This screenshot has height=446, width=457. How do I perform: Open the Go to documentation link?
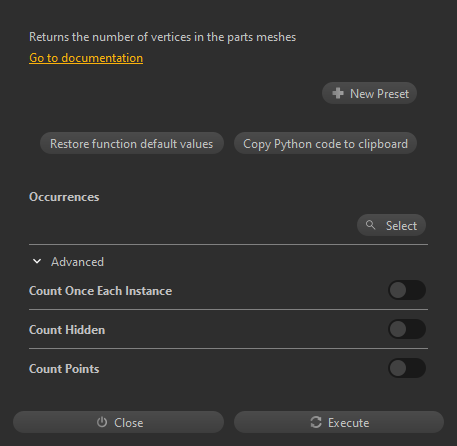pos(86,58)
